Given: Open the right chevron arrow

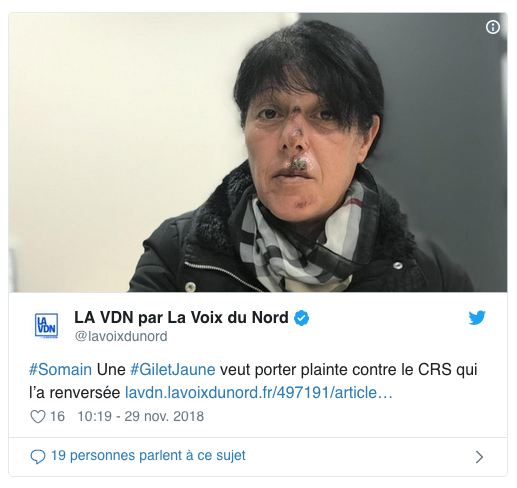Looking at the screenshot, I should point(479,457).
